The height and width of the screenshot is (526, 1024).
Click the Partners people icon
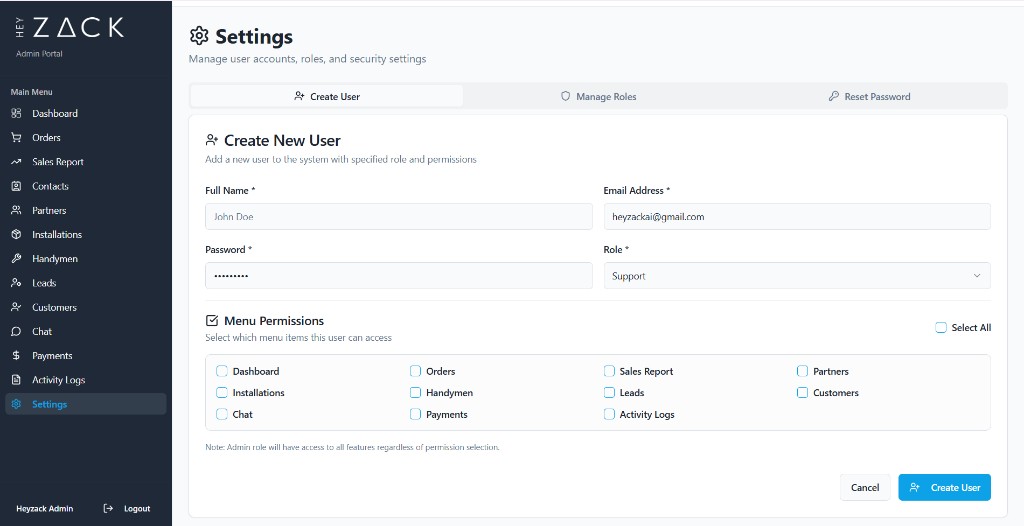click(x=16, y=210)
